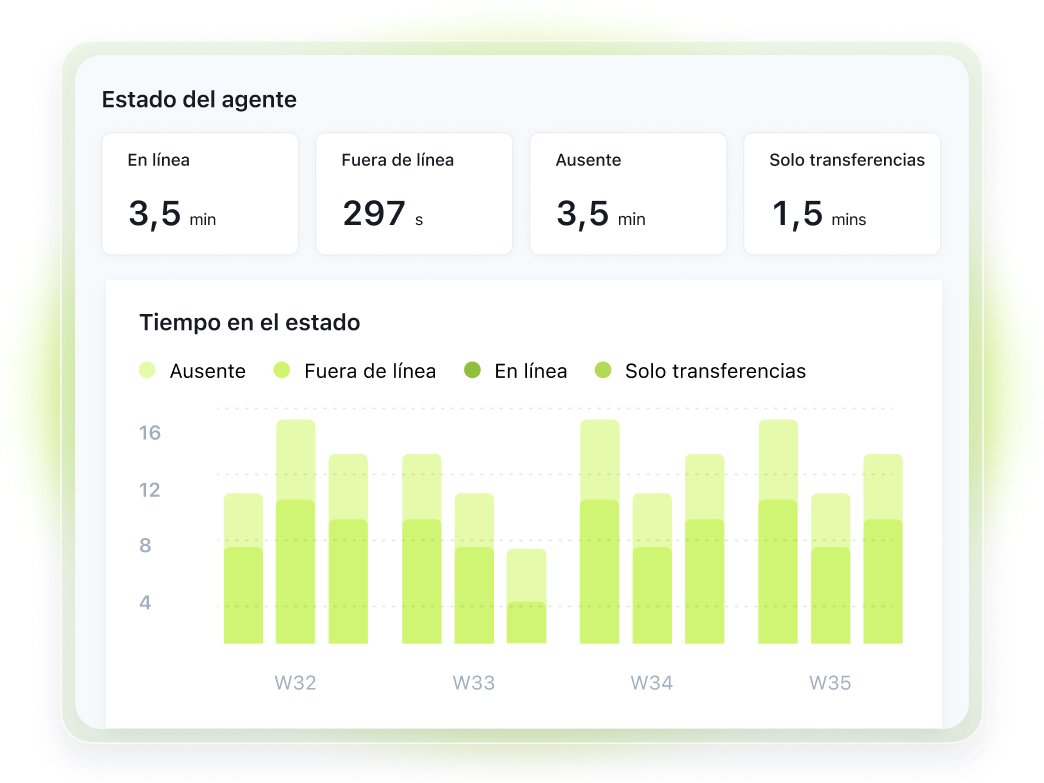Click the Ausente legend color dot
This screenshot has width=1044, height=783.
(x=147, y=371)
